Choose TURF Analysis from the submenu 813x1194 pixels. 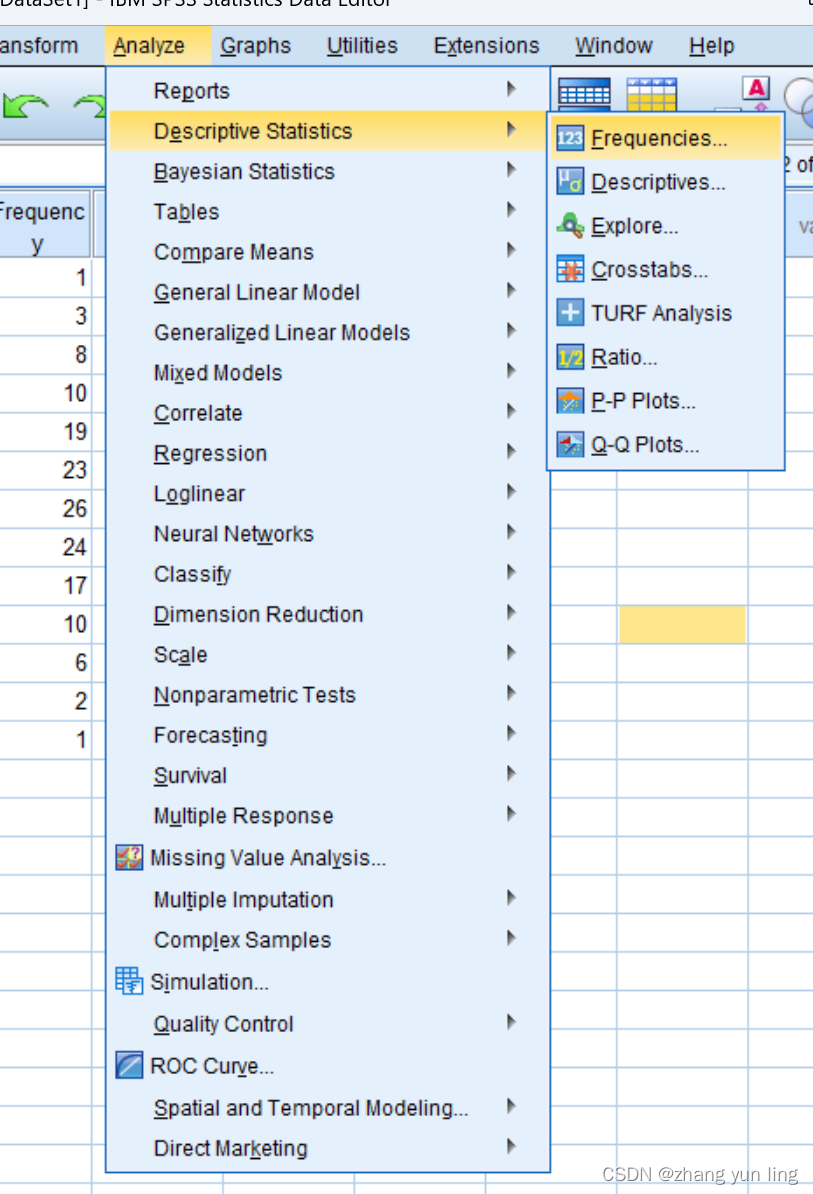click(x=666, y=313)
